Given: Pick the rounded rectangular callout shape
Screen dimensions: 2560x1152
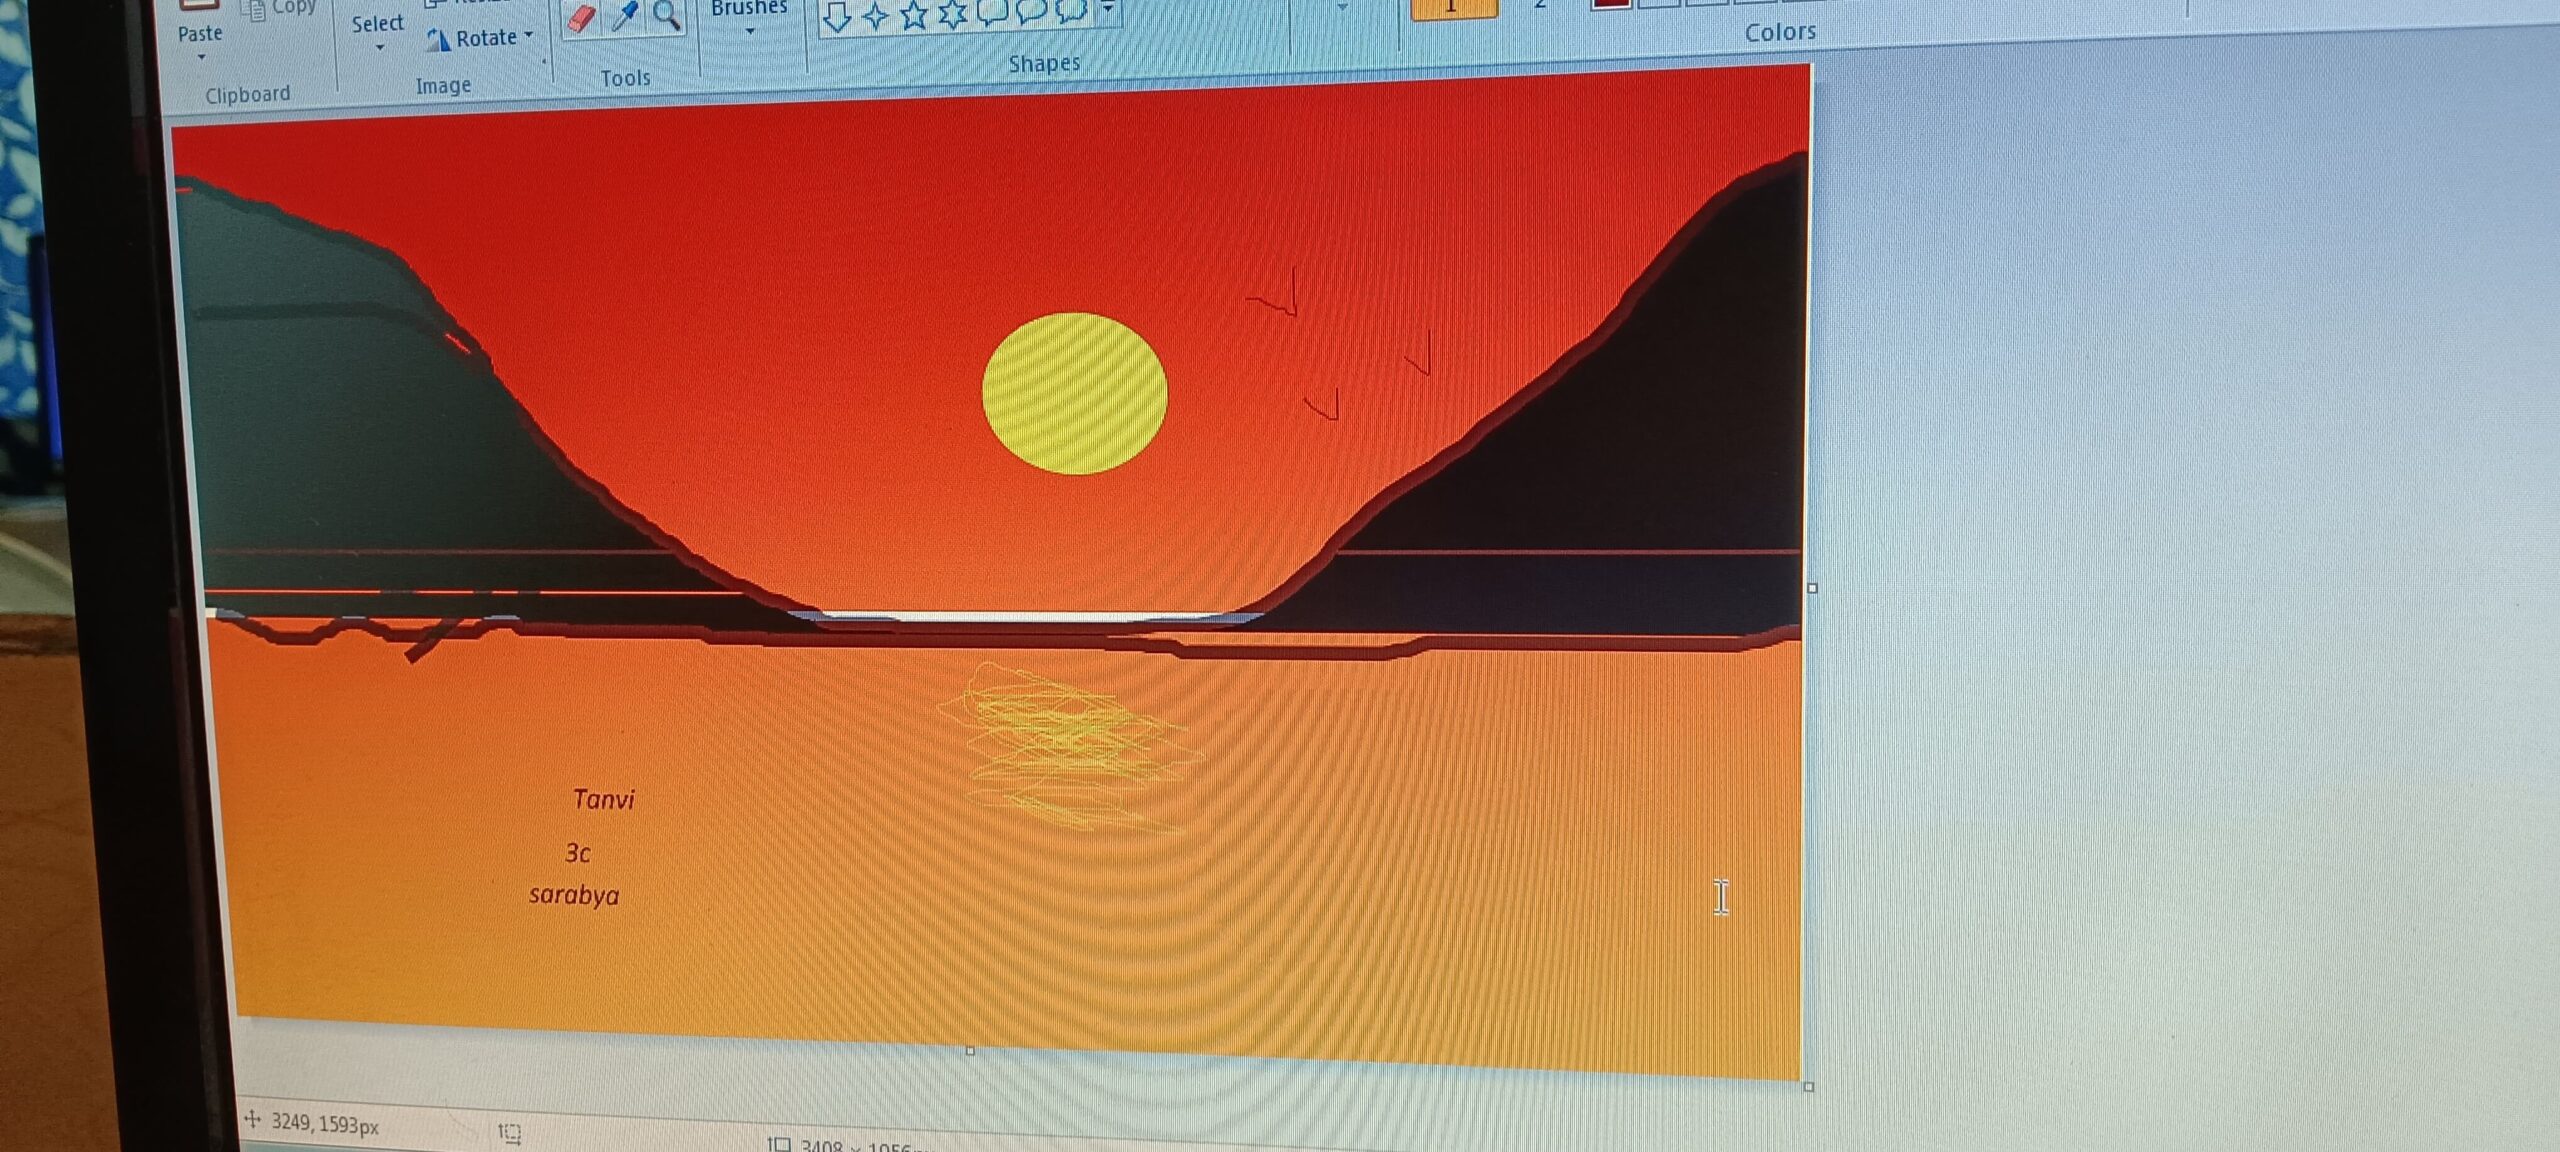Looking at the screenshot, I should click(991, 12).
